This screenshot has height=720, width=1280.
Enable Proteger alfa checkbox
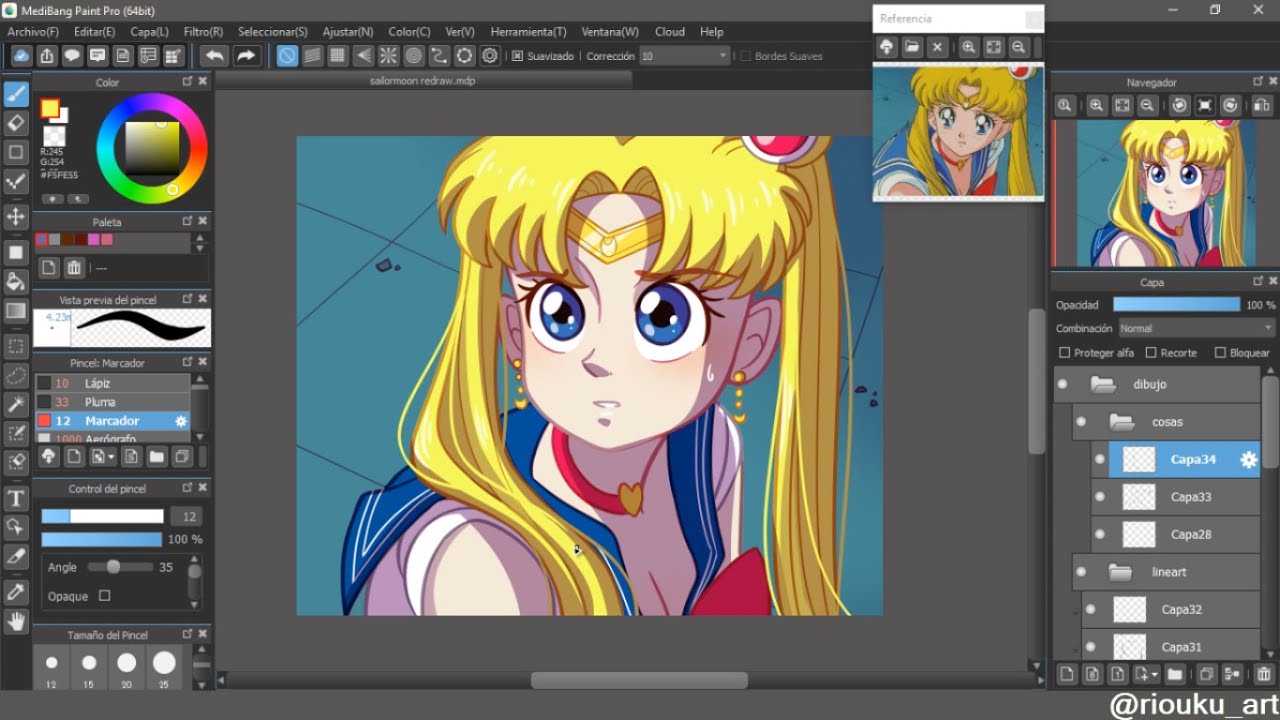coord(1065,353)
